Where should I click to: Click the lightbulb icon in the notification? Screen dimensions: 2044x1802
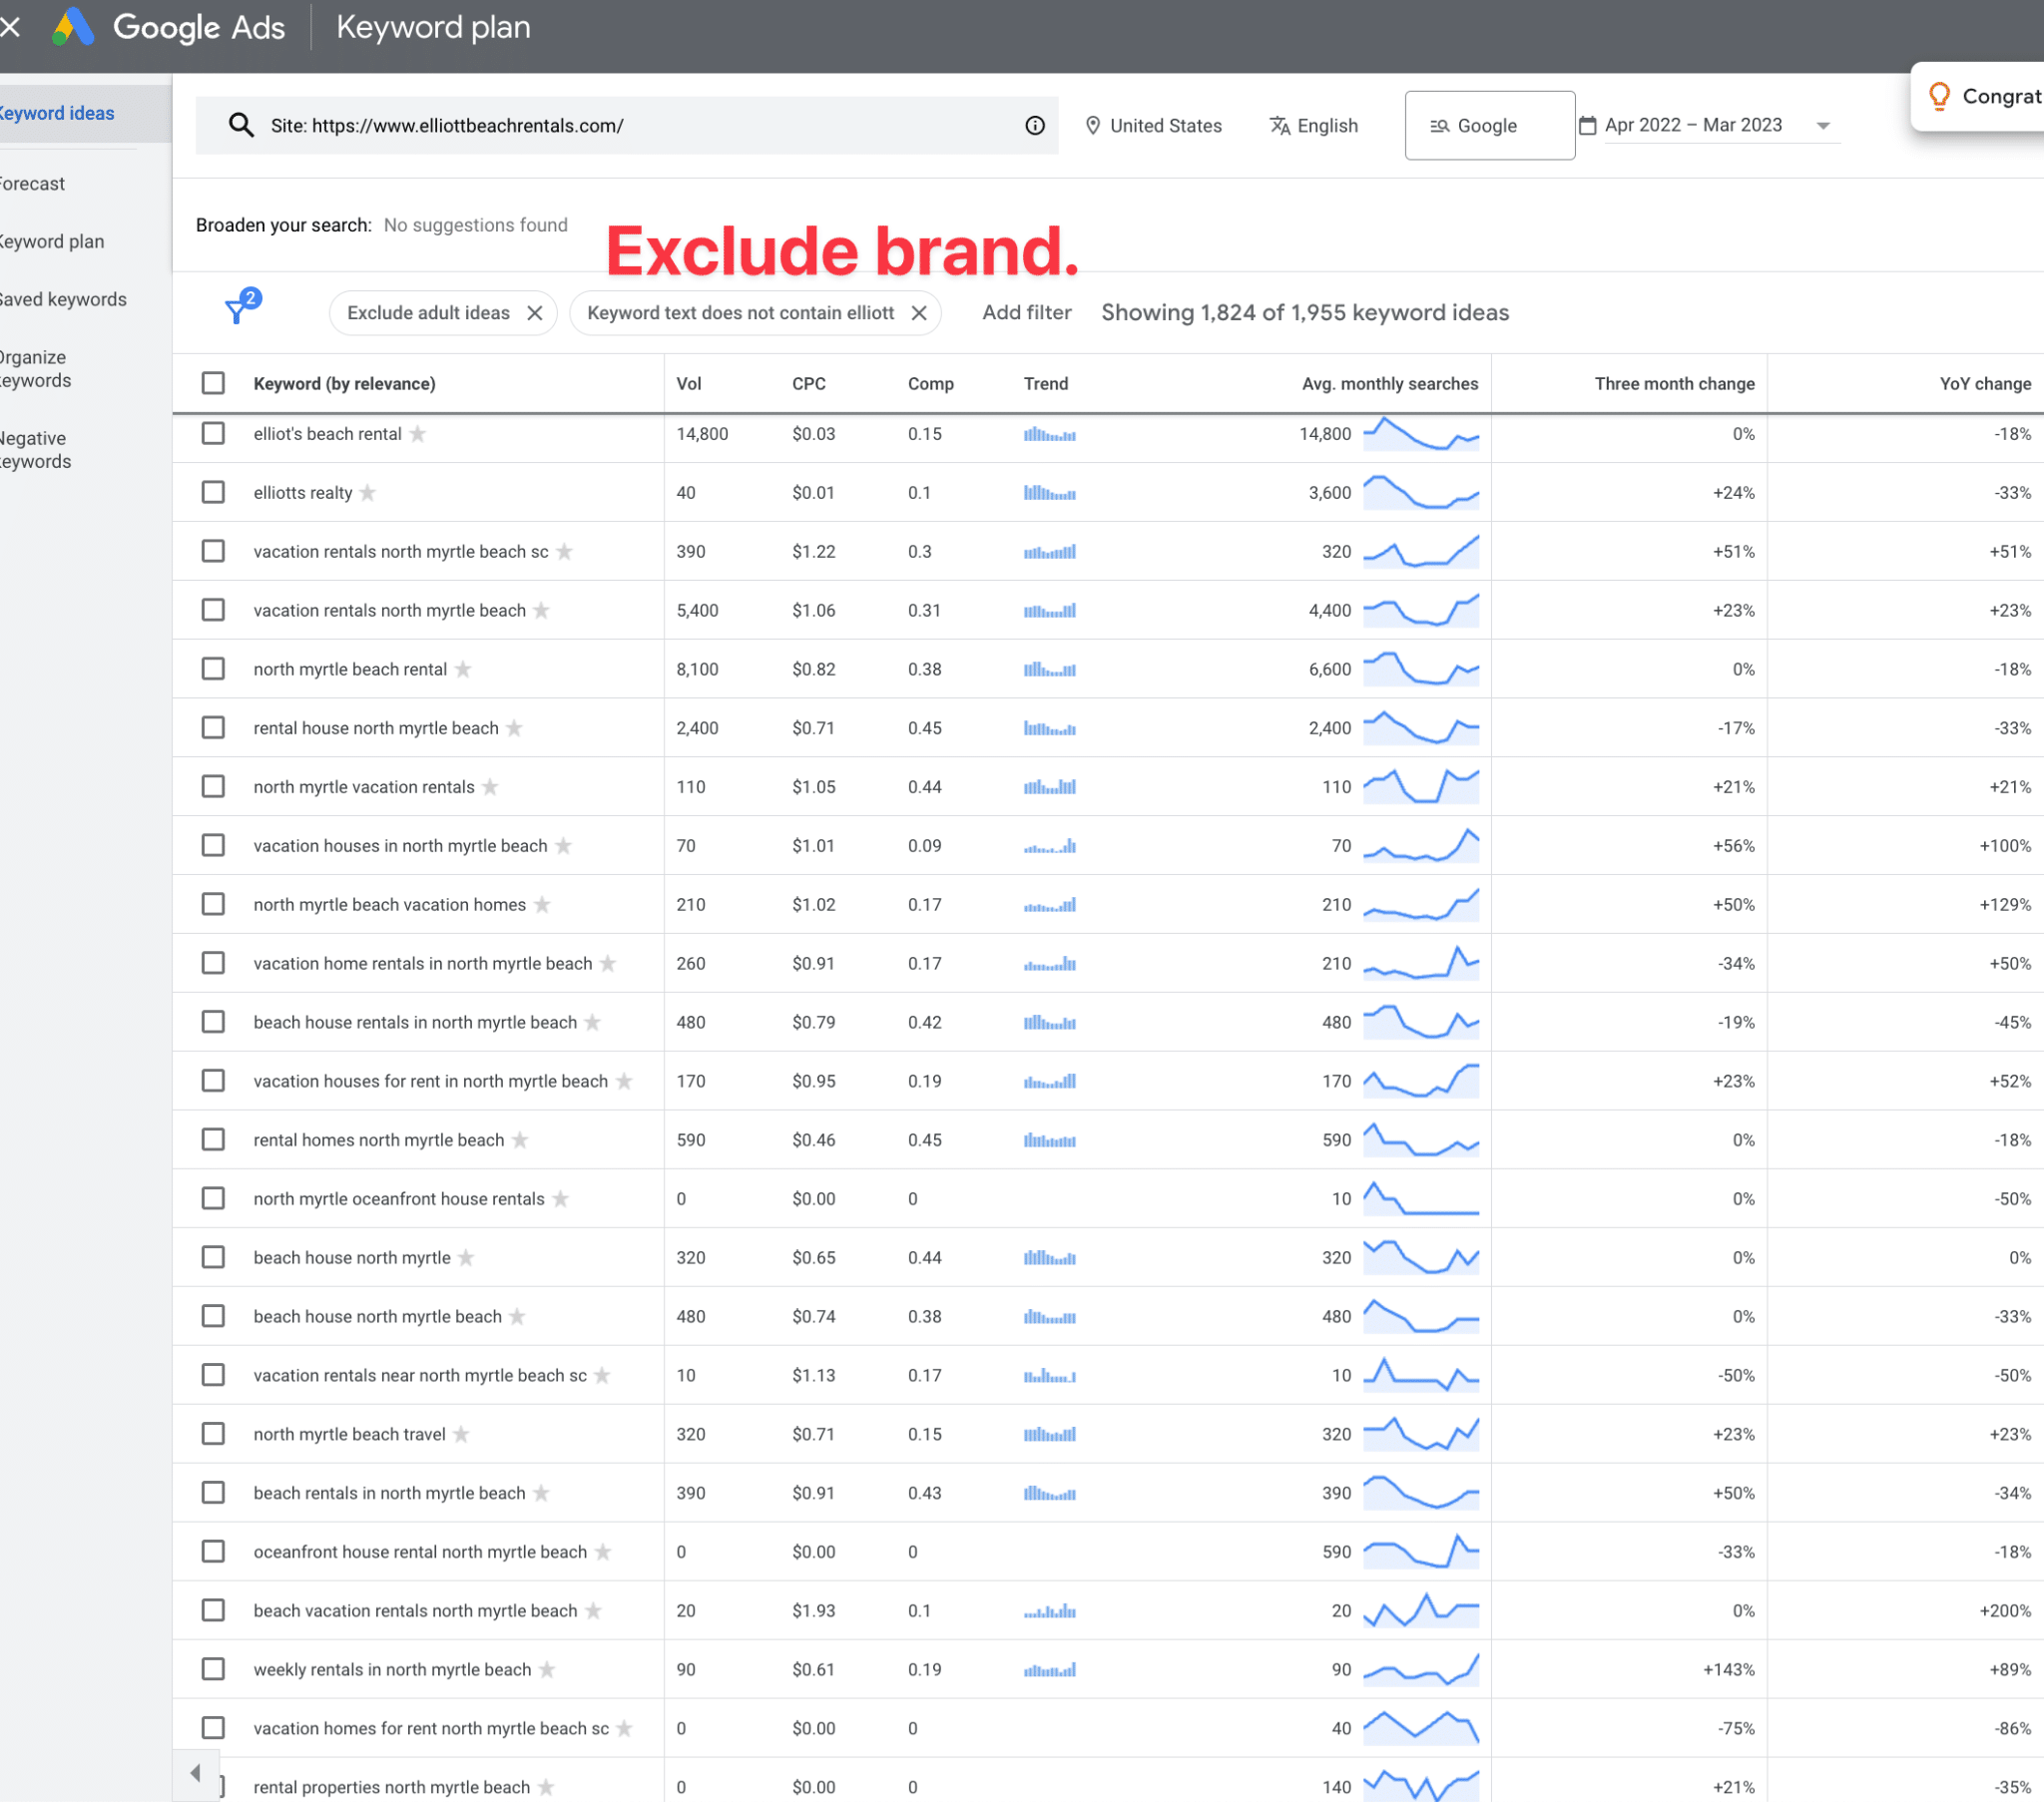pyautogui.click(x=1939, y=96)
